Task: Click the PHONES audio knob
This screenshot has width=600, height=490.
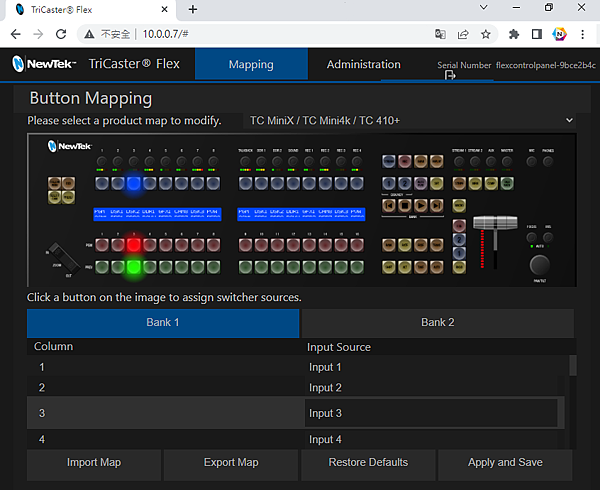Action: (548, 162)
